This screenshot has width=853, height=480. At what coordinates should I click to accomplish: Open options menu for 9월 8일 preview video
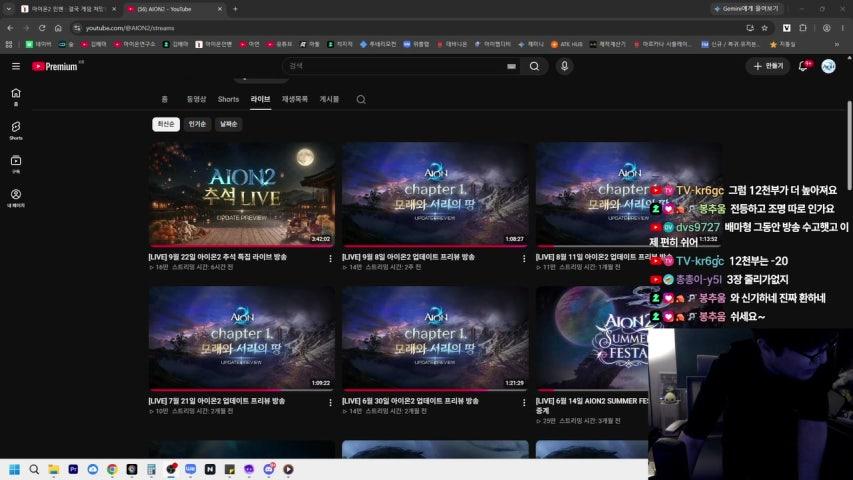[524, 259]
